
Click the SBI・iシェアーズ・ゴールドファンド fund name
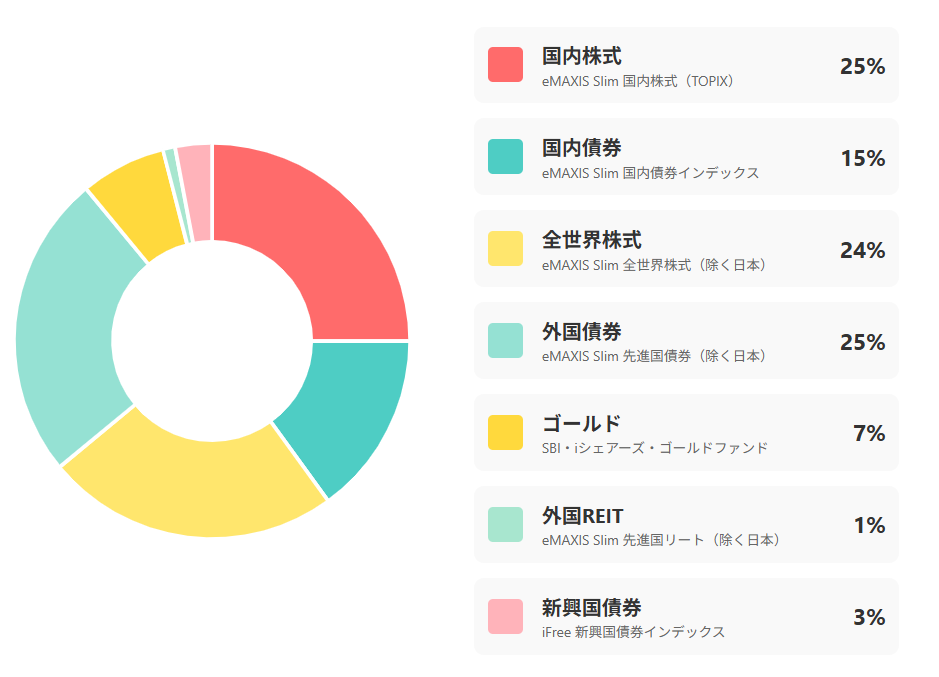[655, 448]
